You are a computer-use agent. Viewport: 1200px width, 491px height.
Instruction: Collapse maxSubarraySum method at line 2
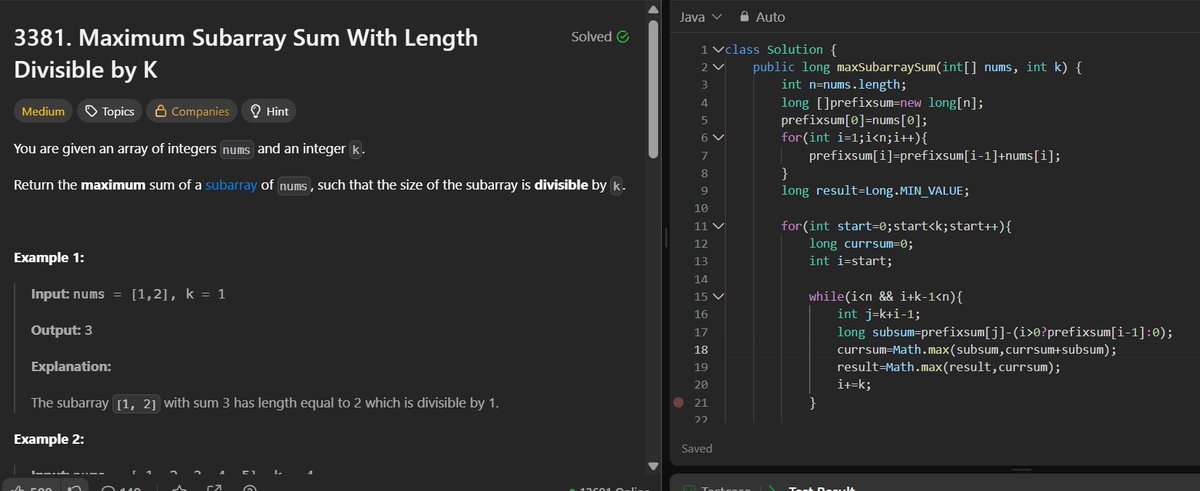coord(716,67)
